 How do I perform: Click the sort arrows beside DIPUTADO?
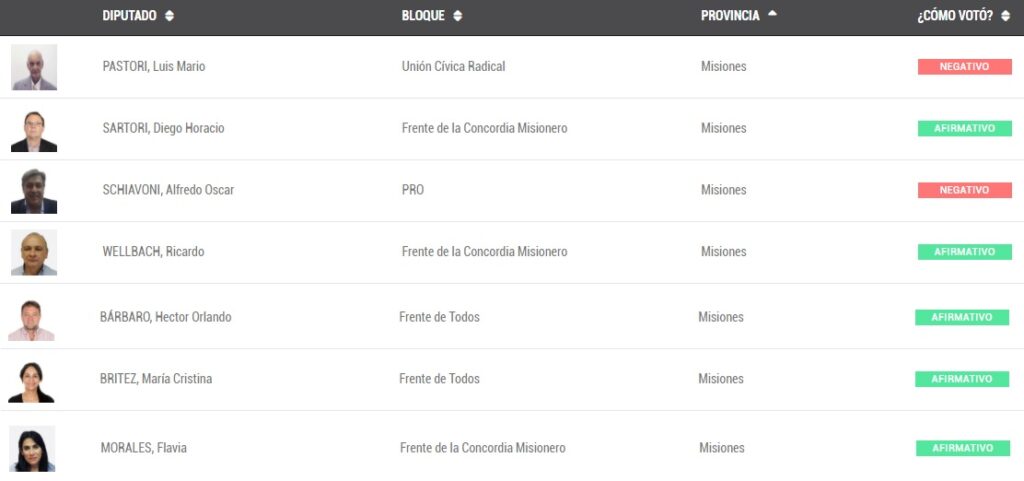coord(169,16)
